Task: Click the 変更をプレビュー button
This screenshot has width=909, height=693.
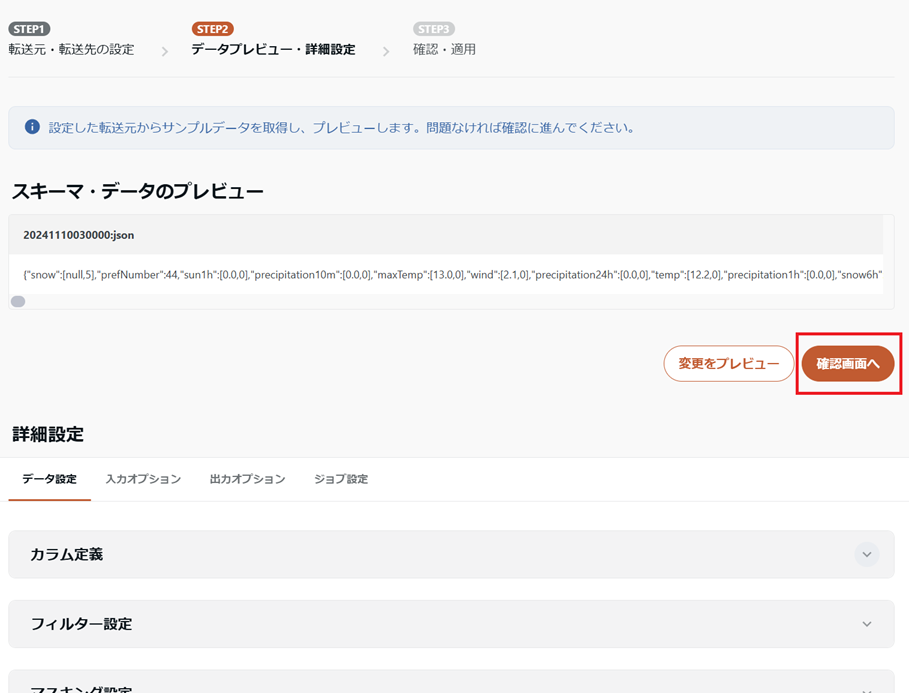Action: pos(728,363)
